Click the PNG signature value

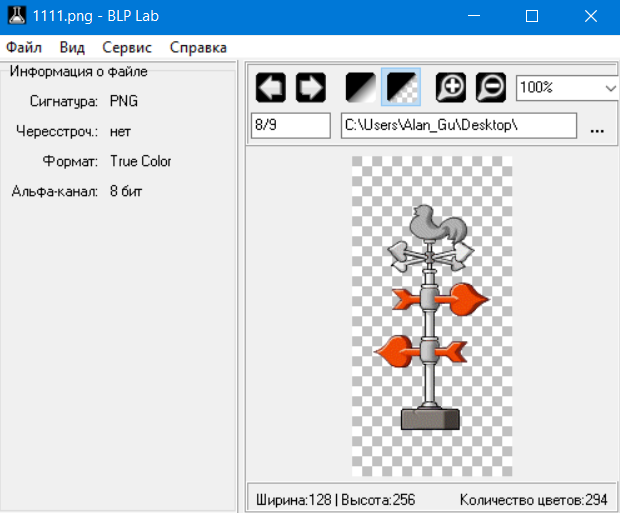(124, 101)
